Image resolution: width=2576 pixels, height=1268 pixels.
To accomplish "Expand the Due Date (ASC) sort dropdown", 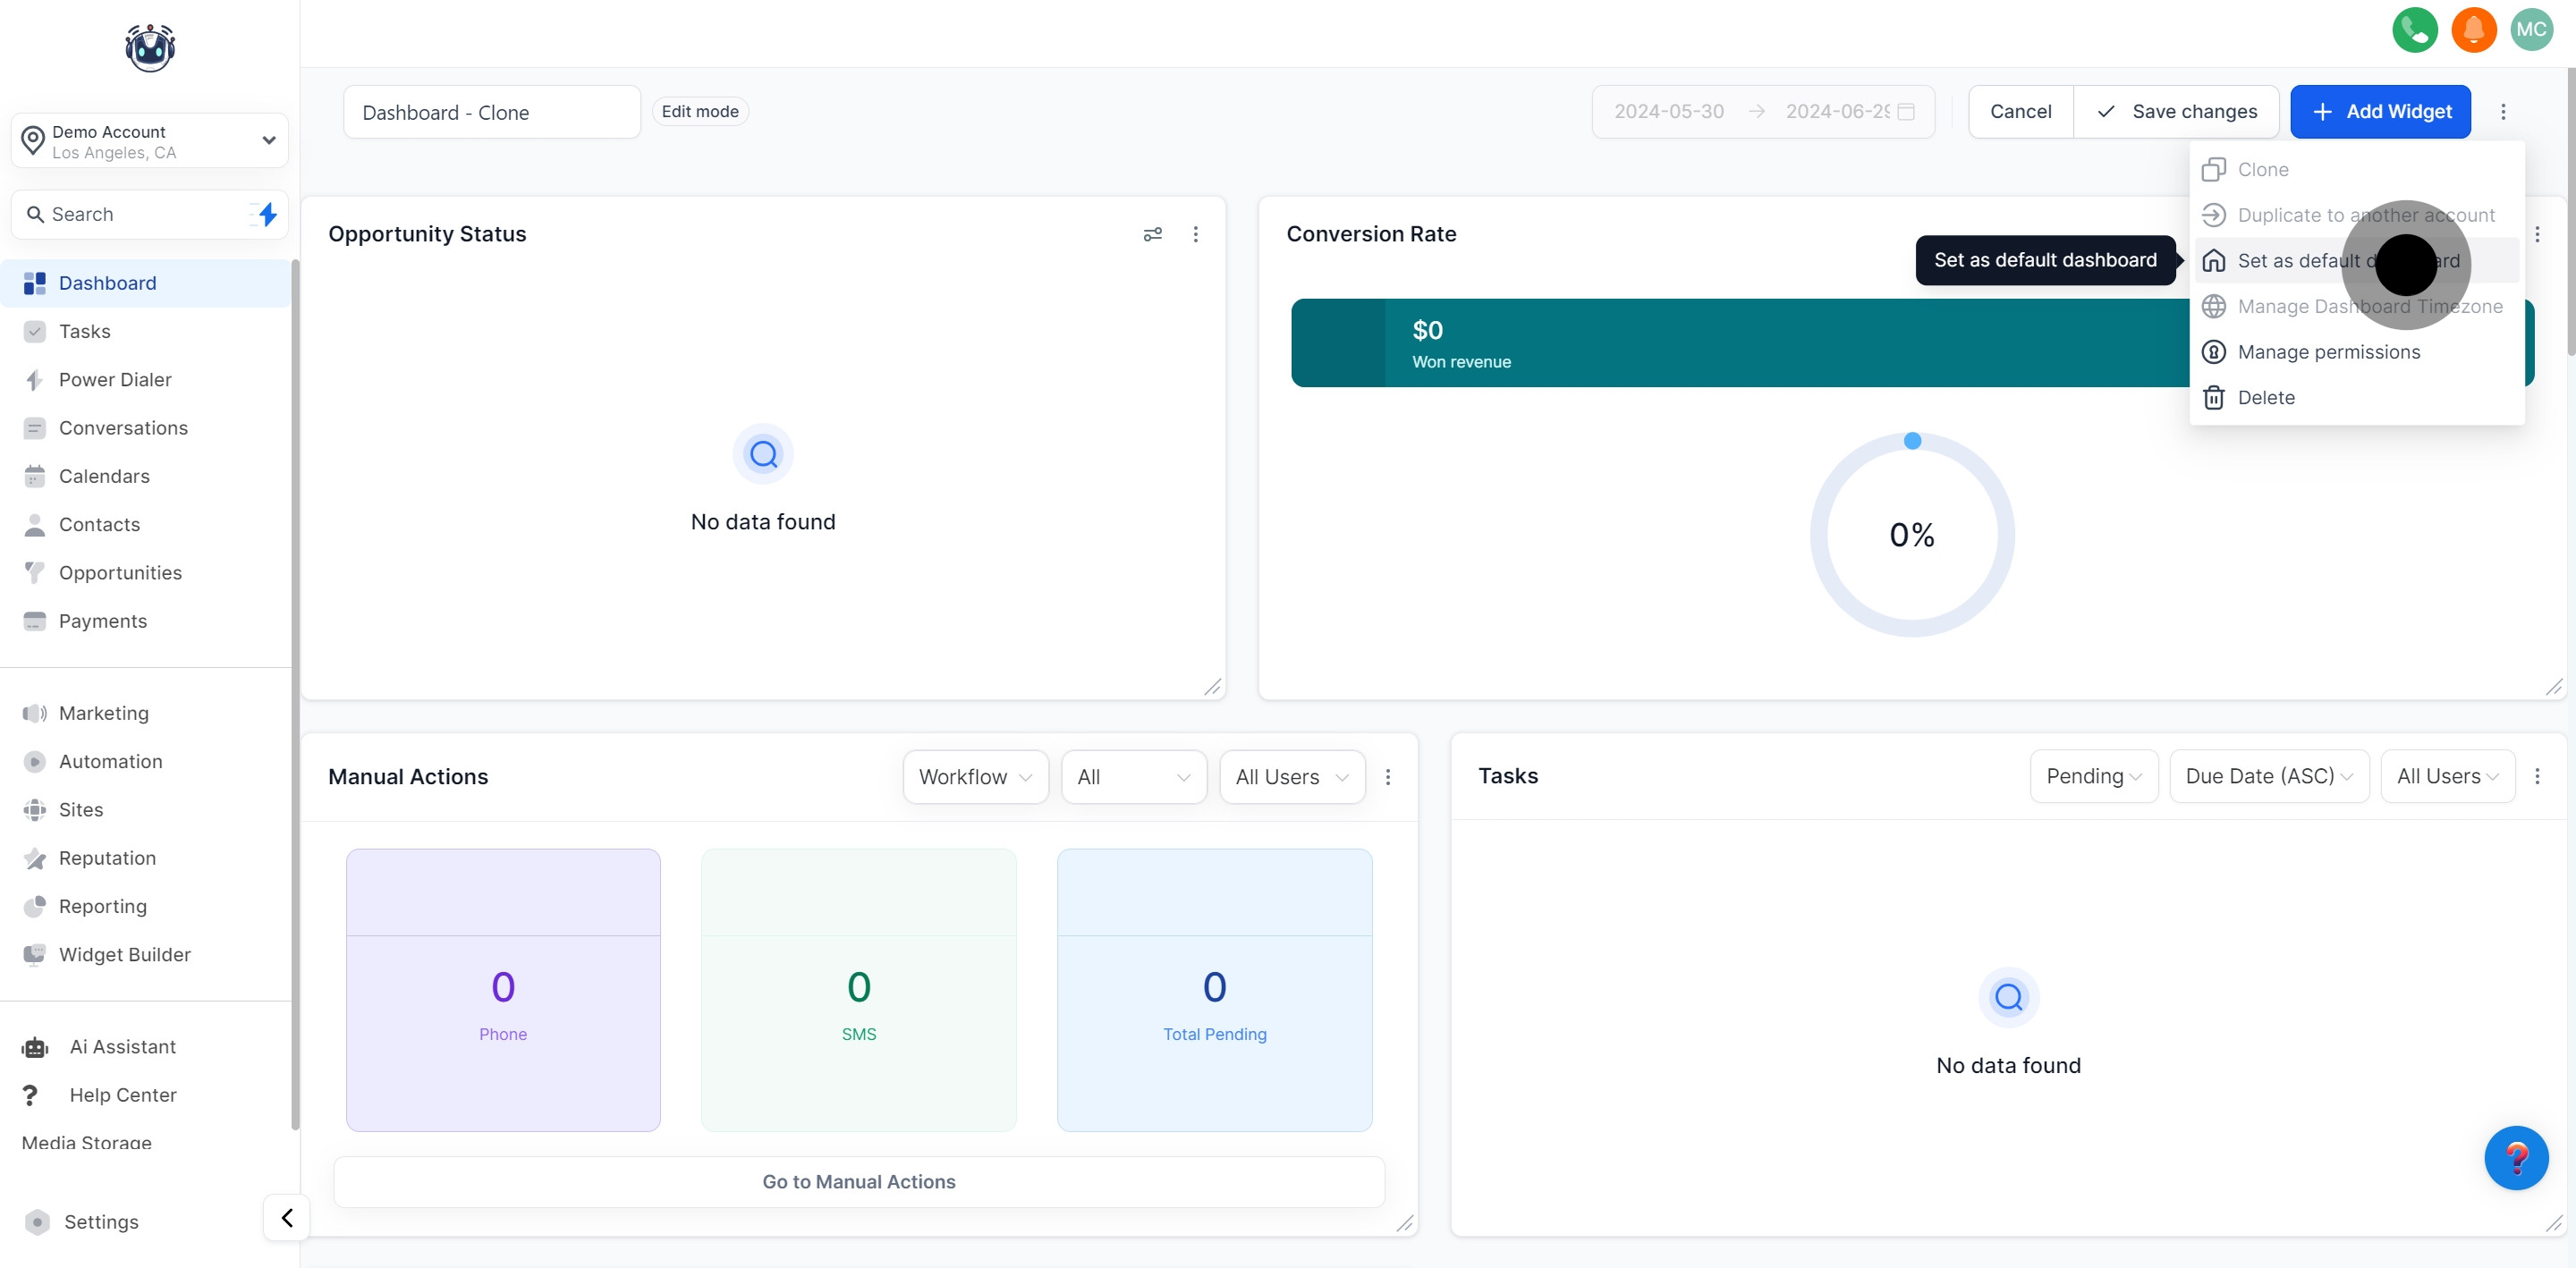I will 2268,776.
